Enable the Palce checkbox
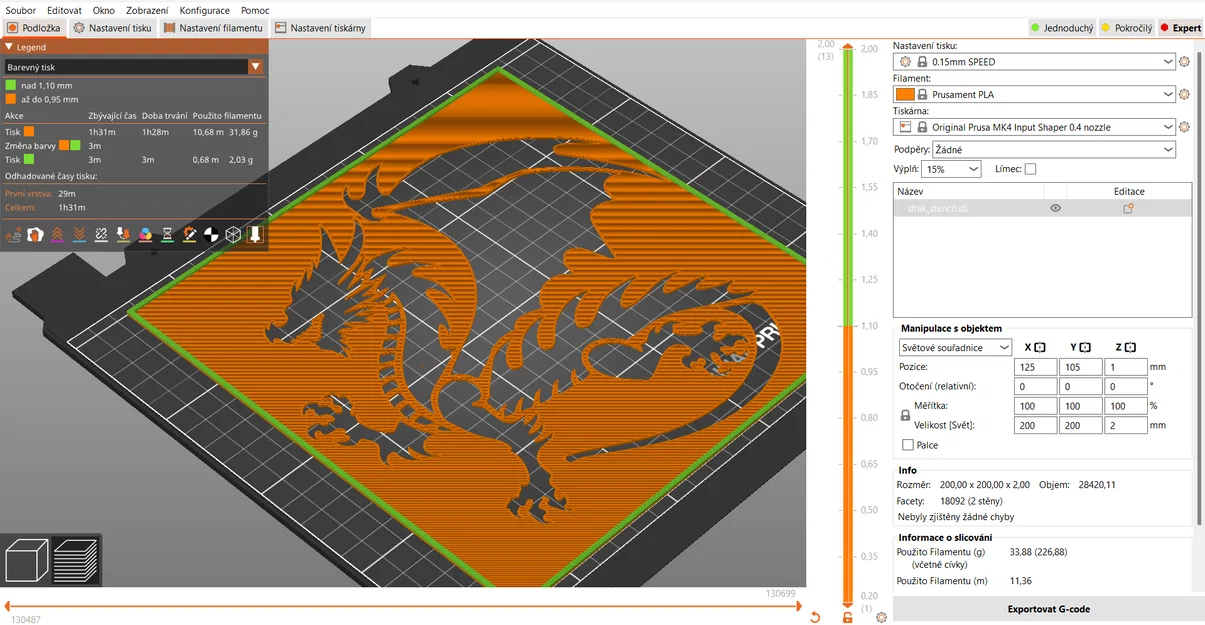The height and width of the screenshot is (625, 1205). 908,445
